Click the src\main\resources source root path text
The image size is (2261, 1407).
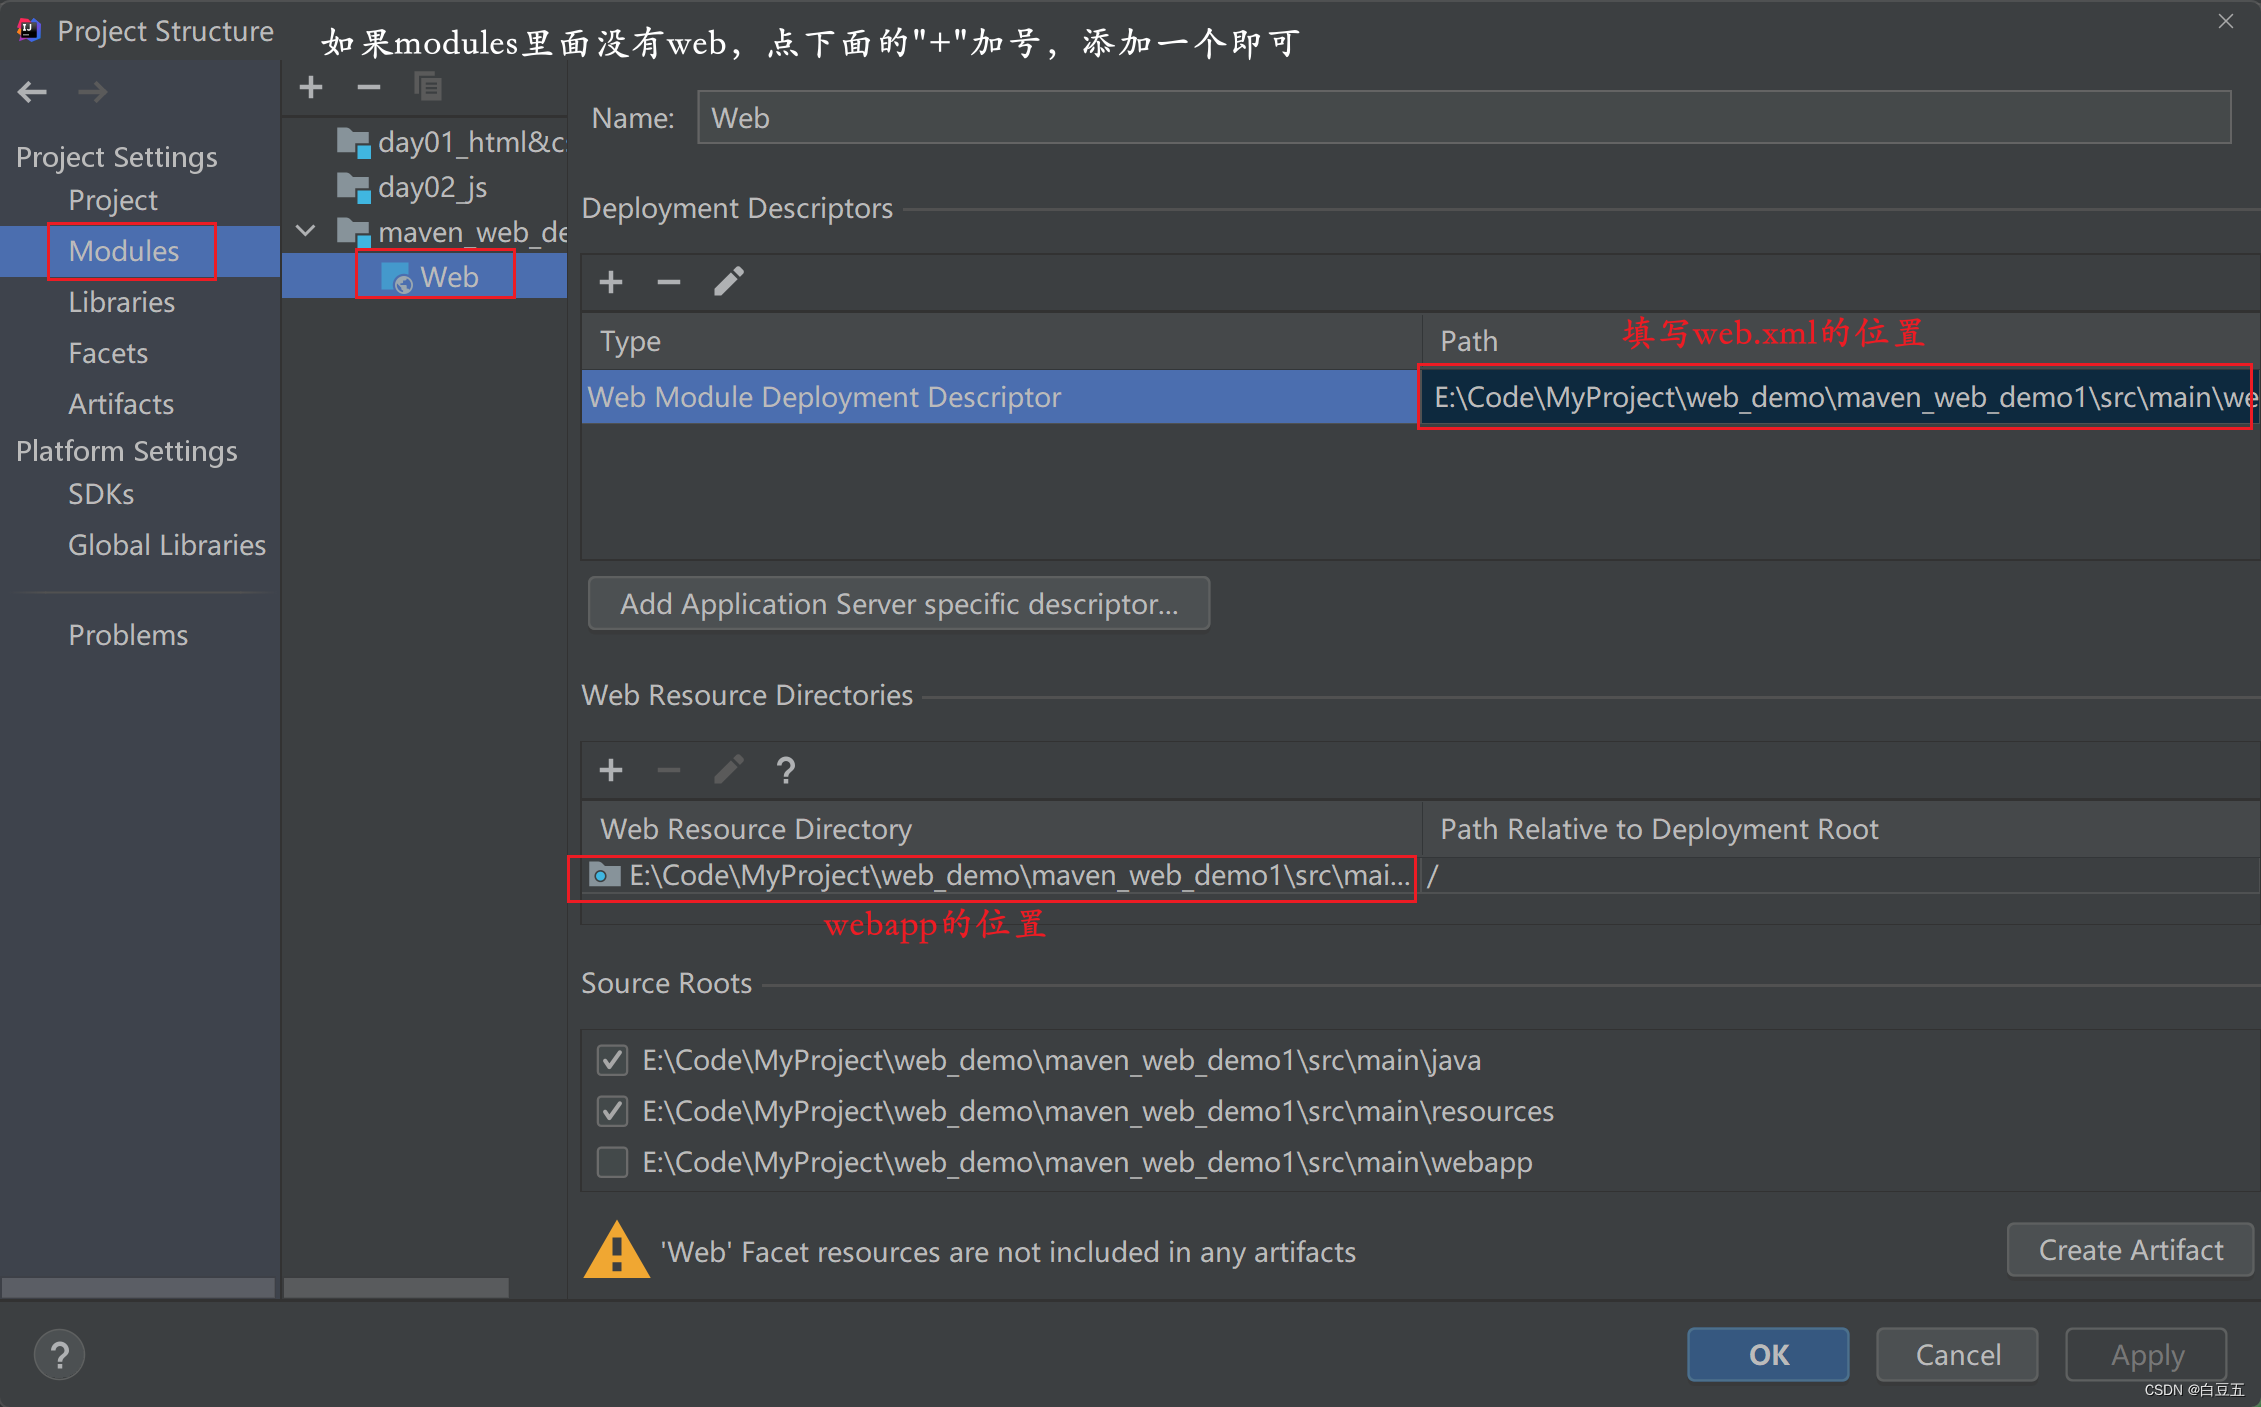(1098, 1111)
